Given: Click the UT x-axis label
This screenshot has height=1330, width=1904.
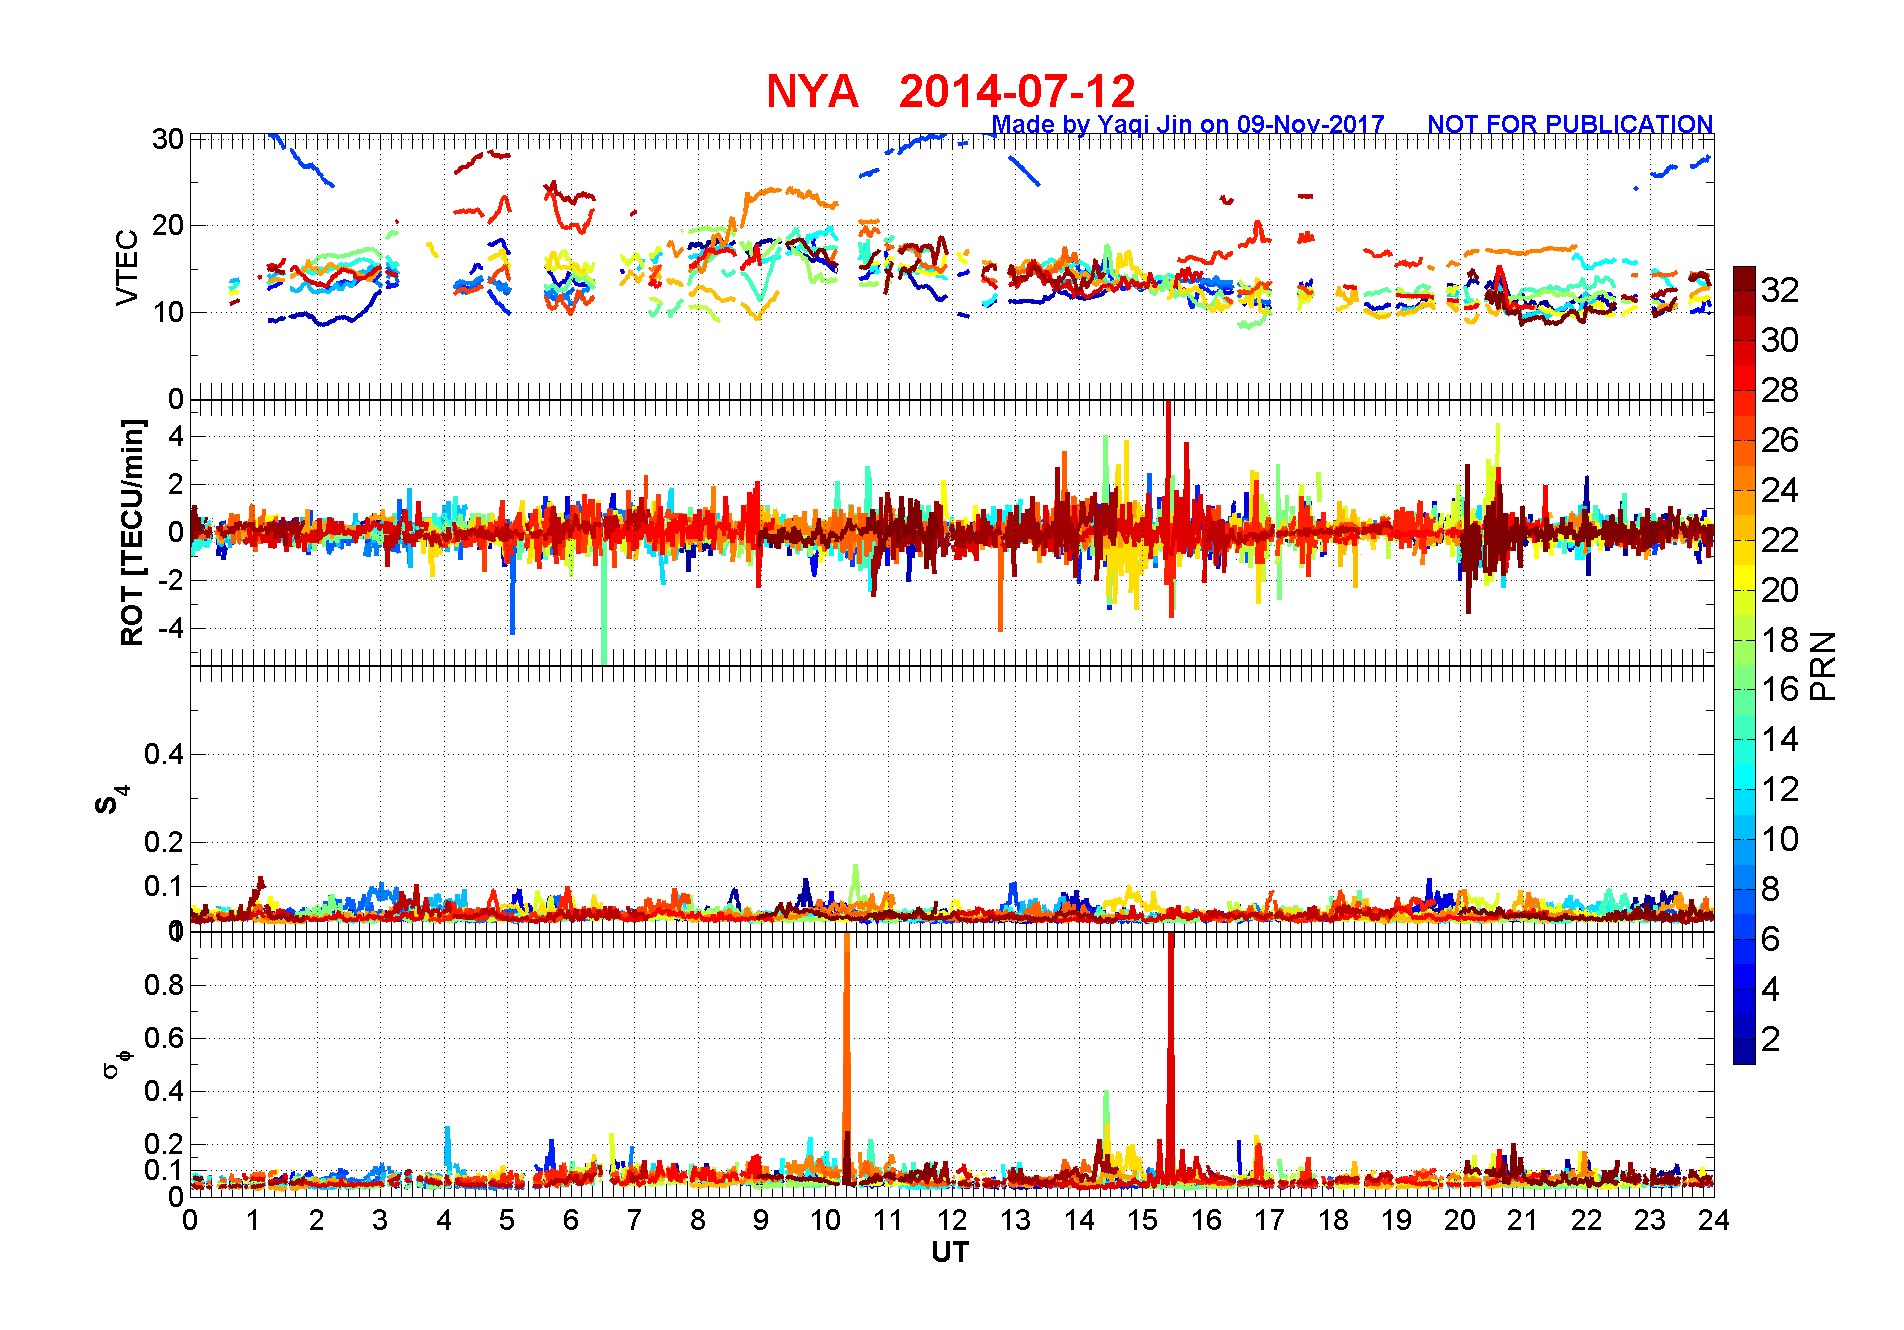Looking at the screenshot, I should pos(950,1253).
